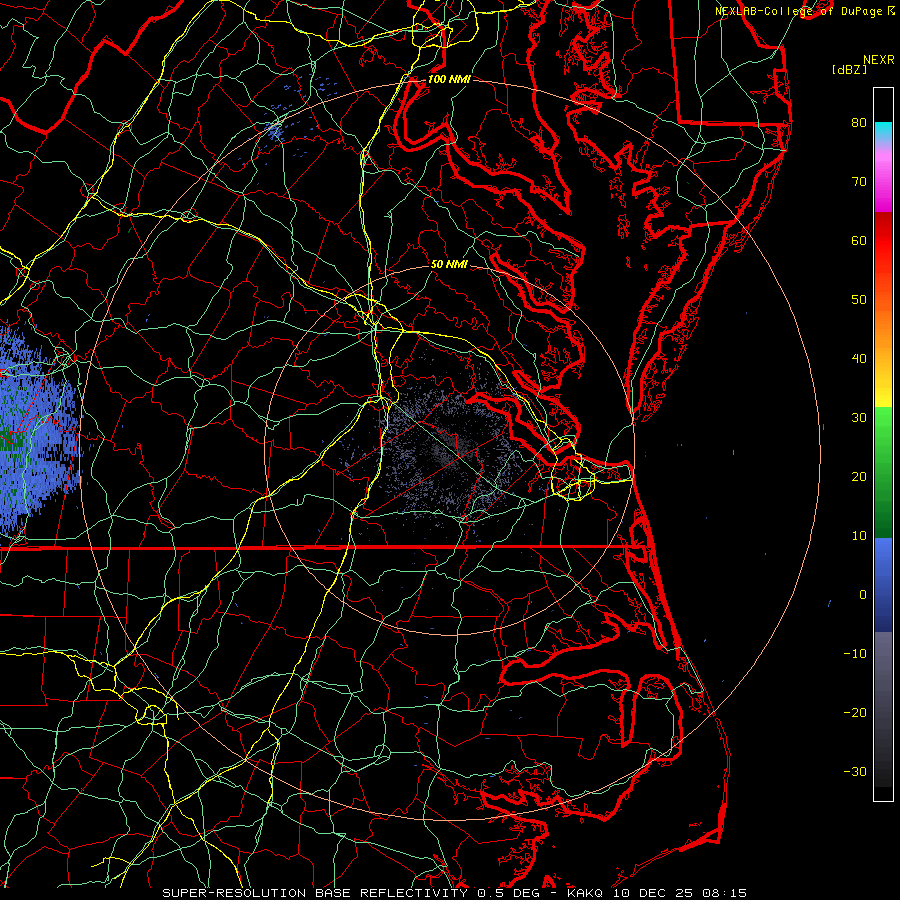This screenshot has height=900, width=900.
Task: Click the NEXLAB-College of DuPage watermark text
Action: (x=801, y=11)
